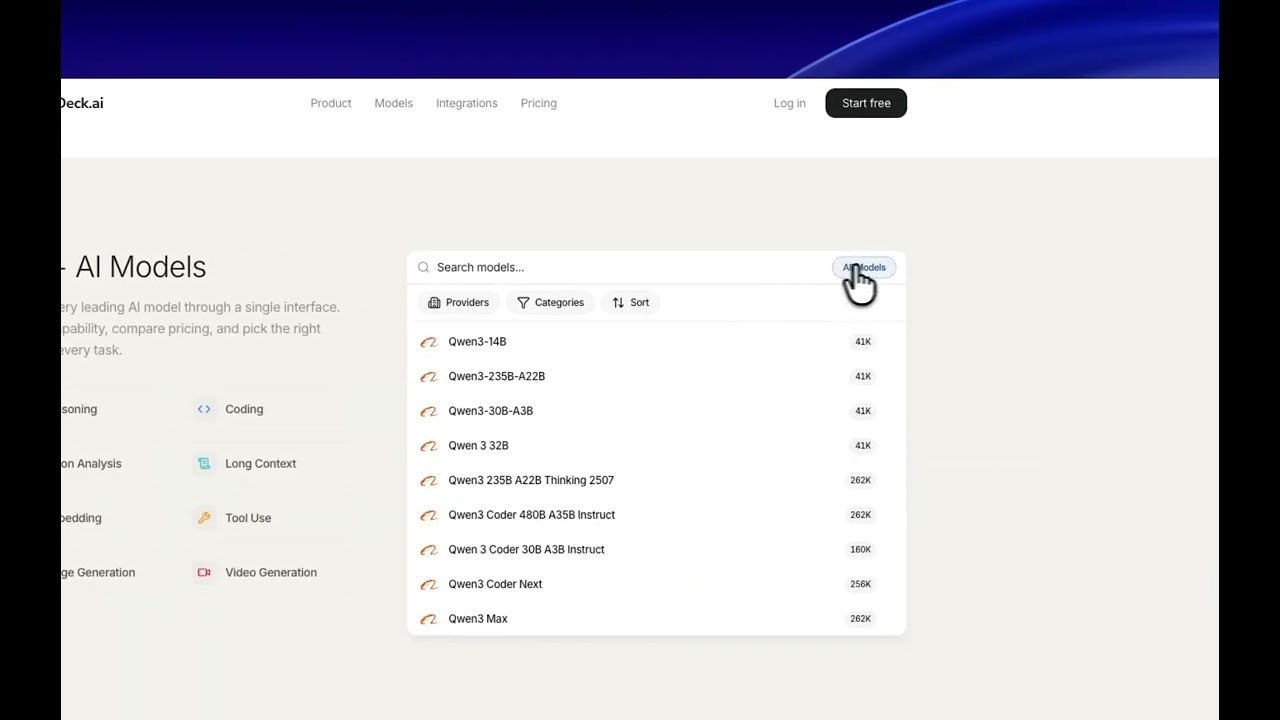Click the Long Context scroll icon

[204, 463]
